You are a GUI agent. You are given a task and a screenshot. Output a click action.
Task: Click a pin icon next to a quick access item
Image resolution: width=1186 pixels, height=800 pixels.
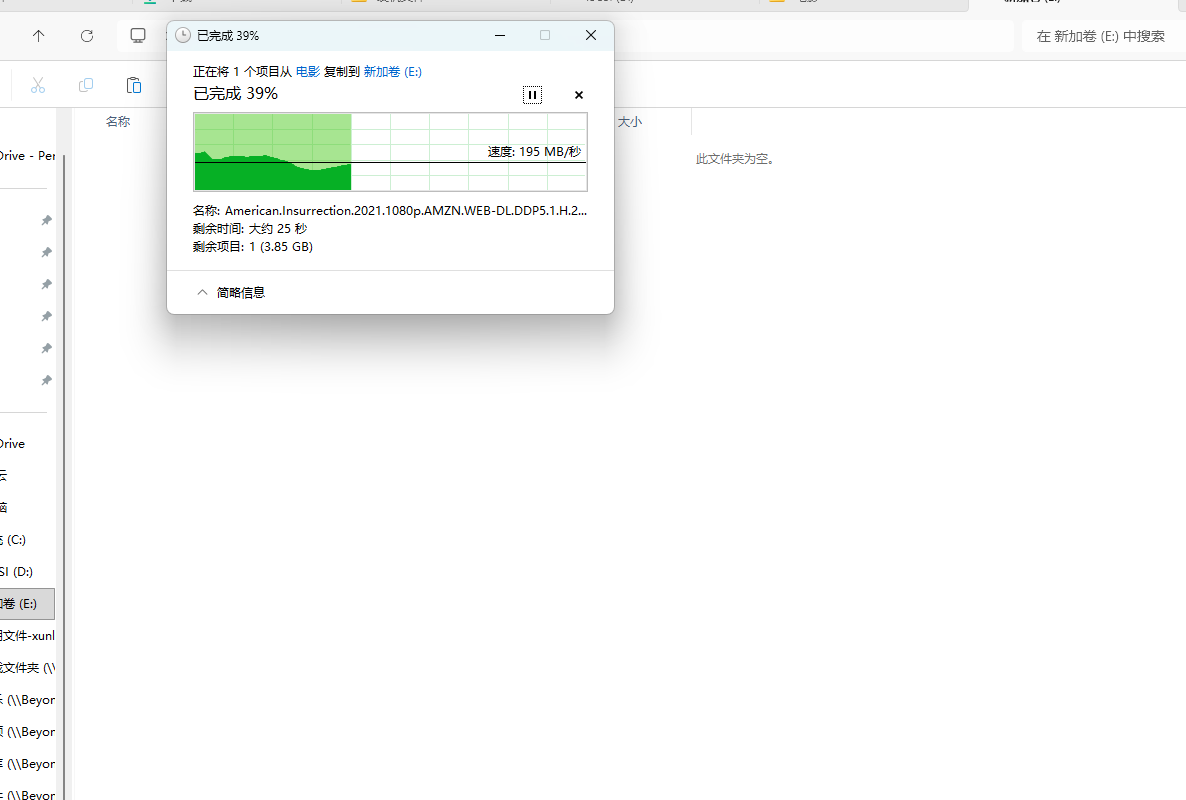[46, 220]
